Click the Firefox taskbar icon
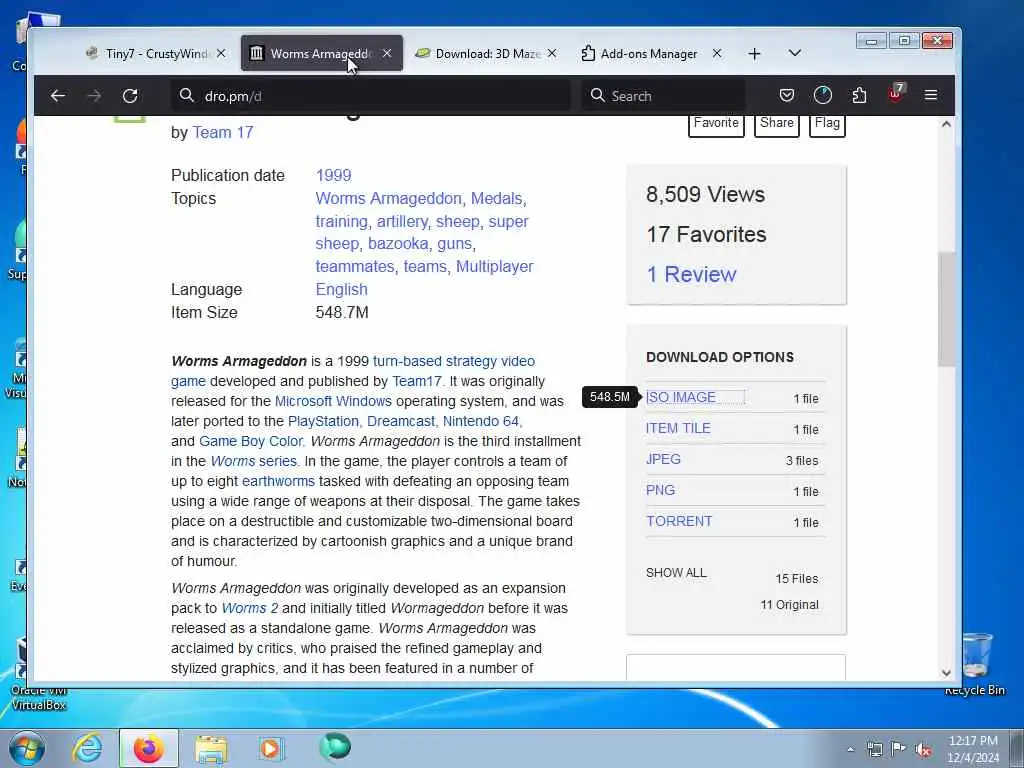1024x768 pixels. tap(149, 748)
